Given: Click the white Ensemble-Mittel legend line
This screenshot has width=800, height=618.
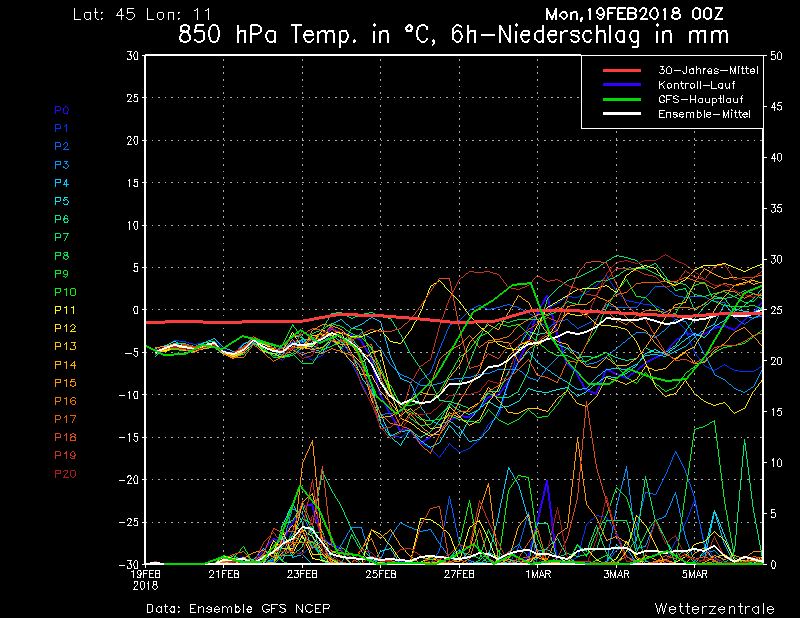Looking at the screenshot, I should coord(621,113).
